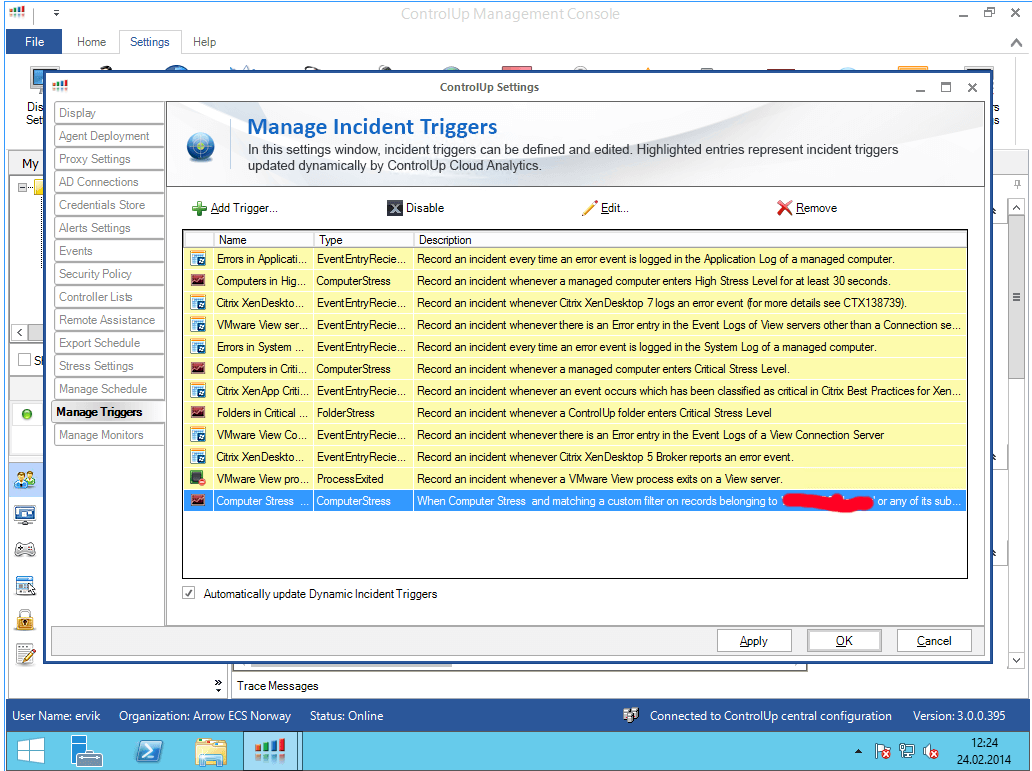
Task: Click the scroll-left arrow in the console's left pane
Action: click(x=20, y=332)
